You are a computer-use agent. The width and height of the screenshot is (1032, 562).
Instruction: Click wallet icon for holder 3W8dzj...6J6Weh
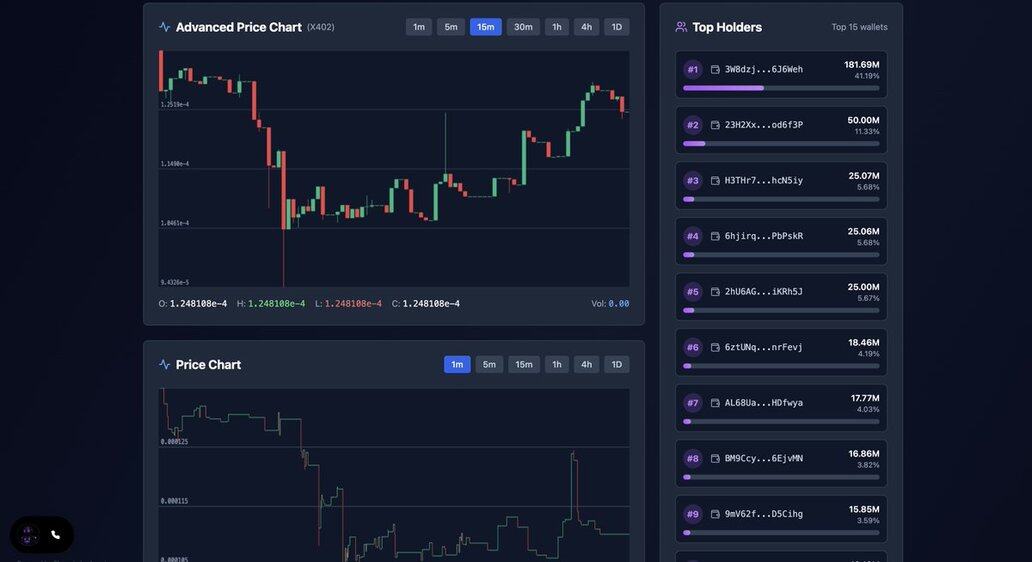[715, 70]
